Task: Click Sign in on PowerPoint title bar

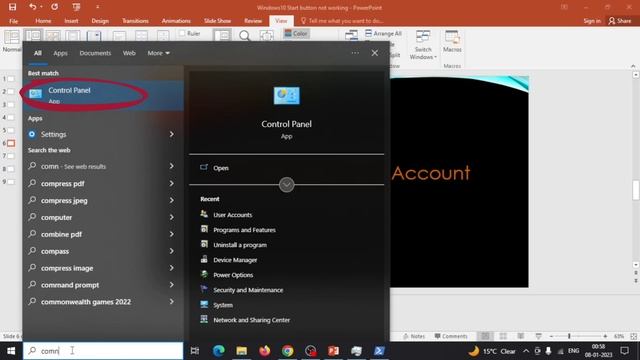Action: tap(592, 21)
